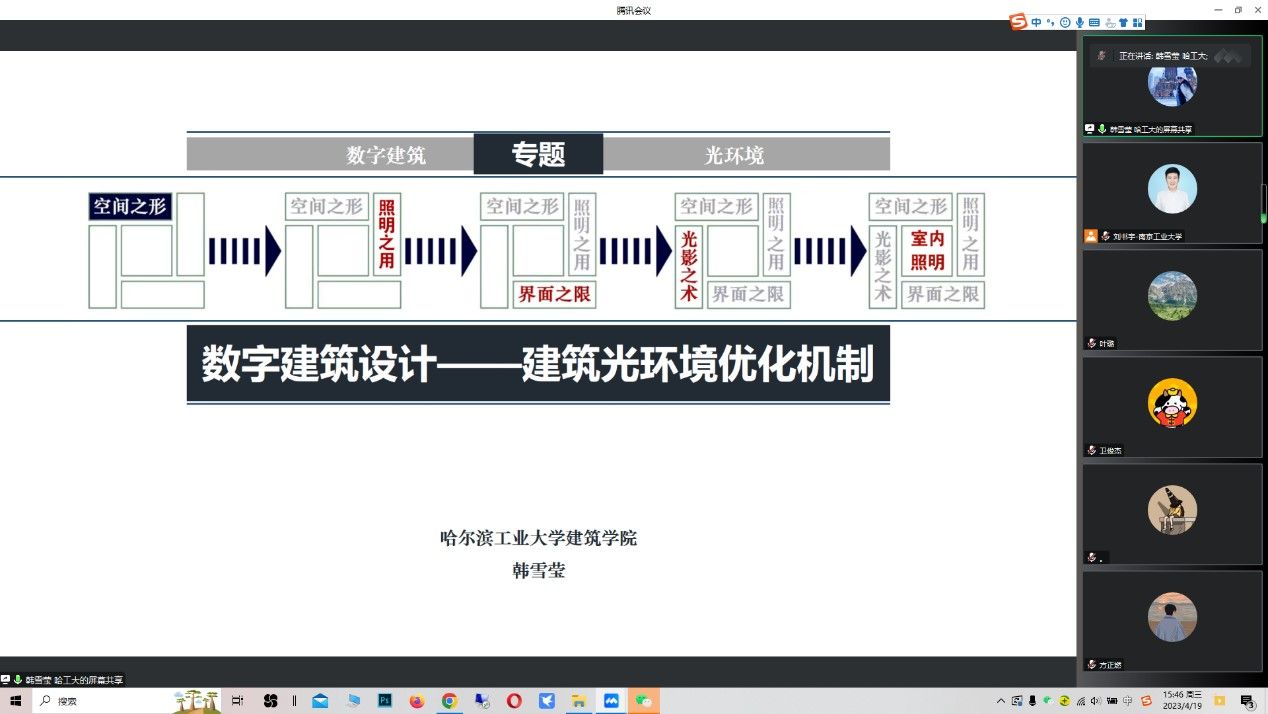Image resolution: width=1268 pixels, height=714 pixels.
Task: Click Sogou voice input microphone
Action: (1080, 22)
